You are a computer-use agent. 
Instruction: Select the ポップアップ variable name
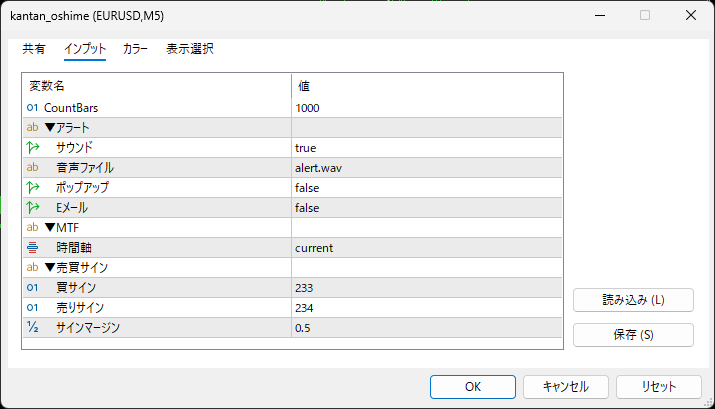pos(83,188)
